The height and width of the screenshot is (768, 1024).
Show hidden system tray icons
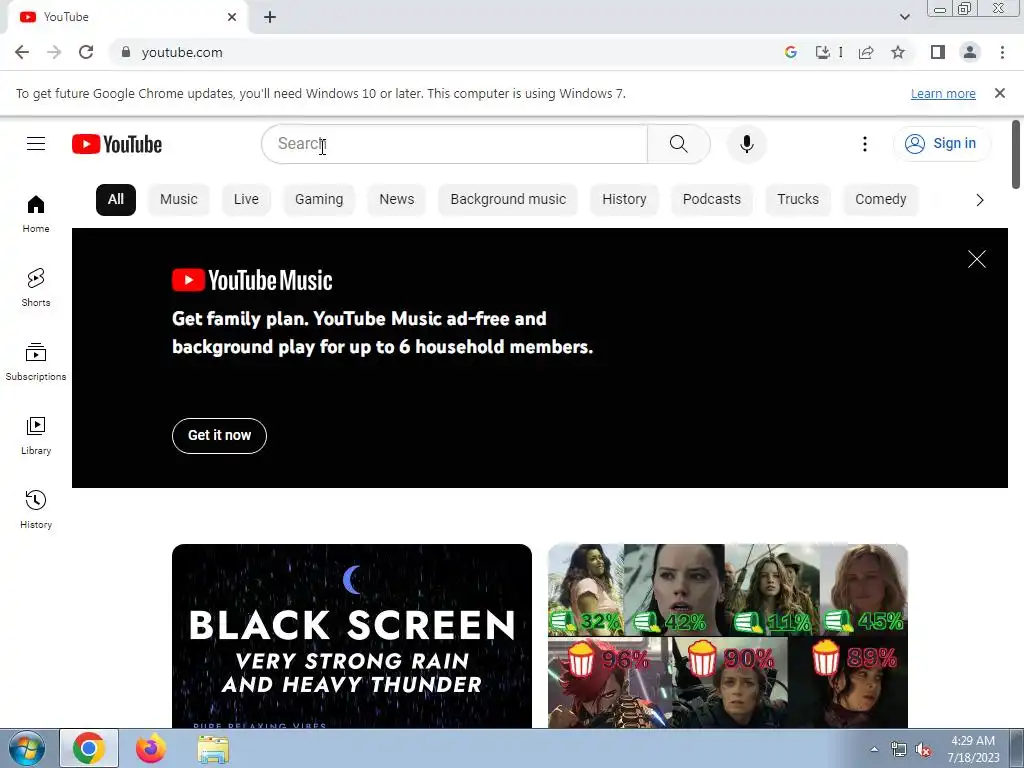tap(874, 749)
